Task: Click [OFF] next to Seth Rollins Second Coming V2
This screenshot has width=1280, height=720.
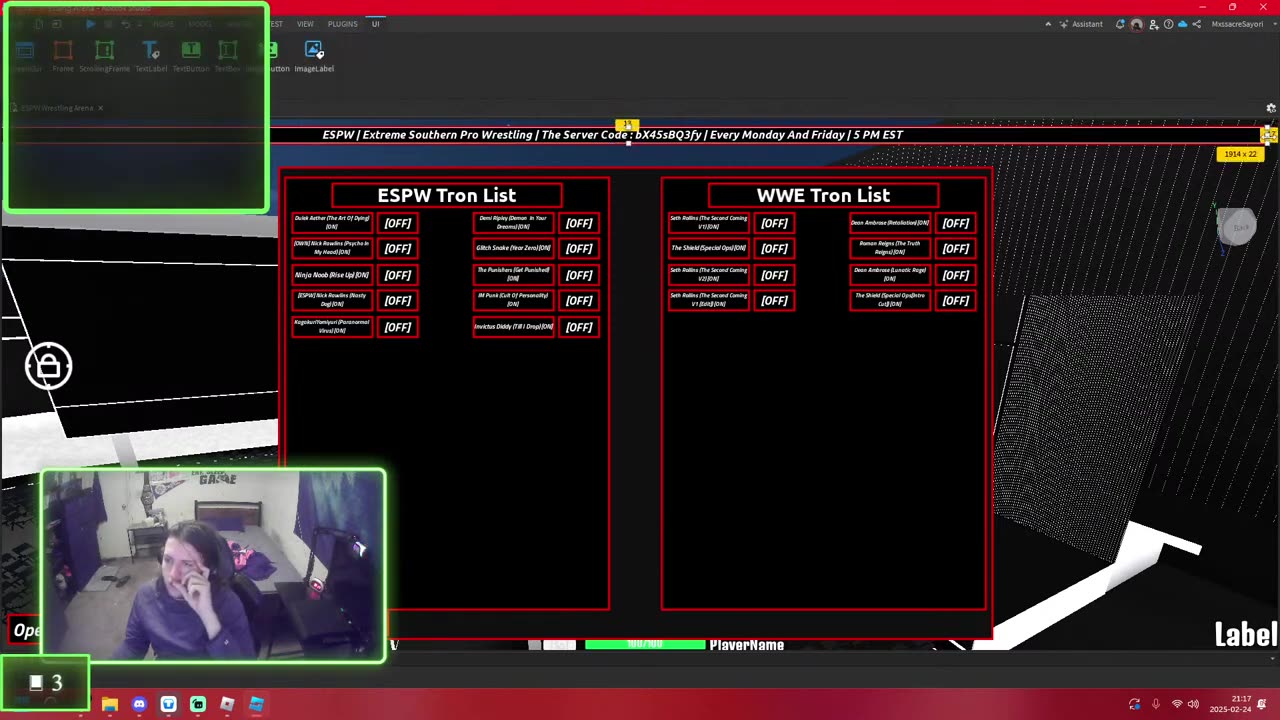Action: tap(774, 275)
